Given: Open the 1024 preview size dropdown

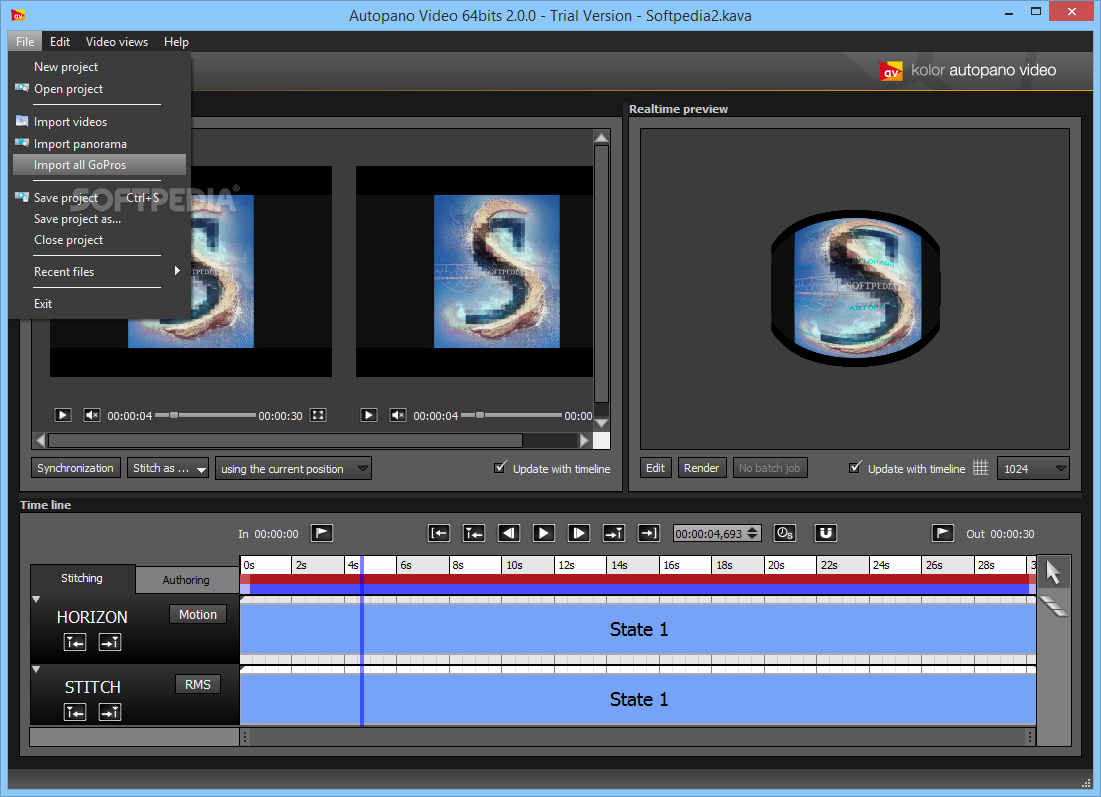Looking at the screenshot, I should point(1033,468).
